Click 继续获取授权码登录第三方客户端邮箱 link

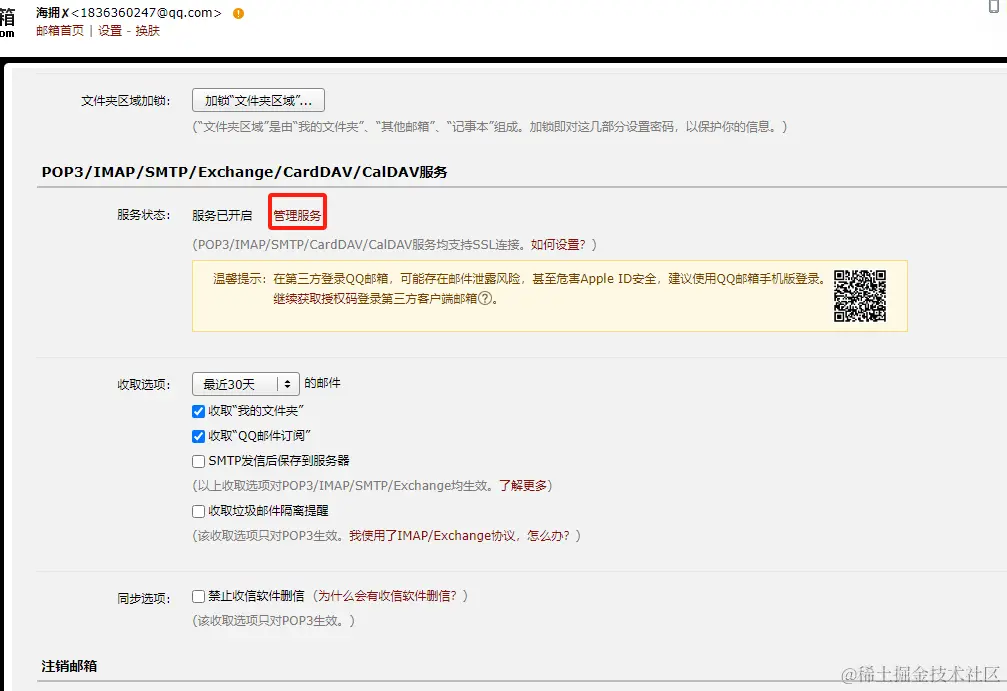tap(375, 299)
